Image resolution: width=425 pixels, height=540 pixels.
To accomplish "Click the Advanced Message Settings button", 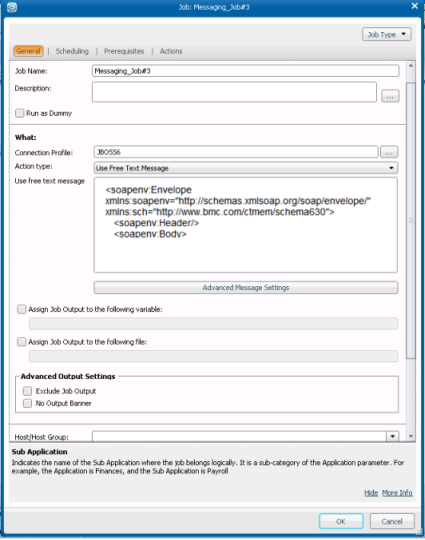I will pos(246,288).
